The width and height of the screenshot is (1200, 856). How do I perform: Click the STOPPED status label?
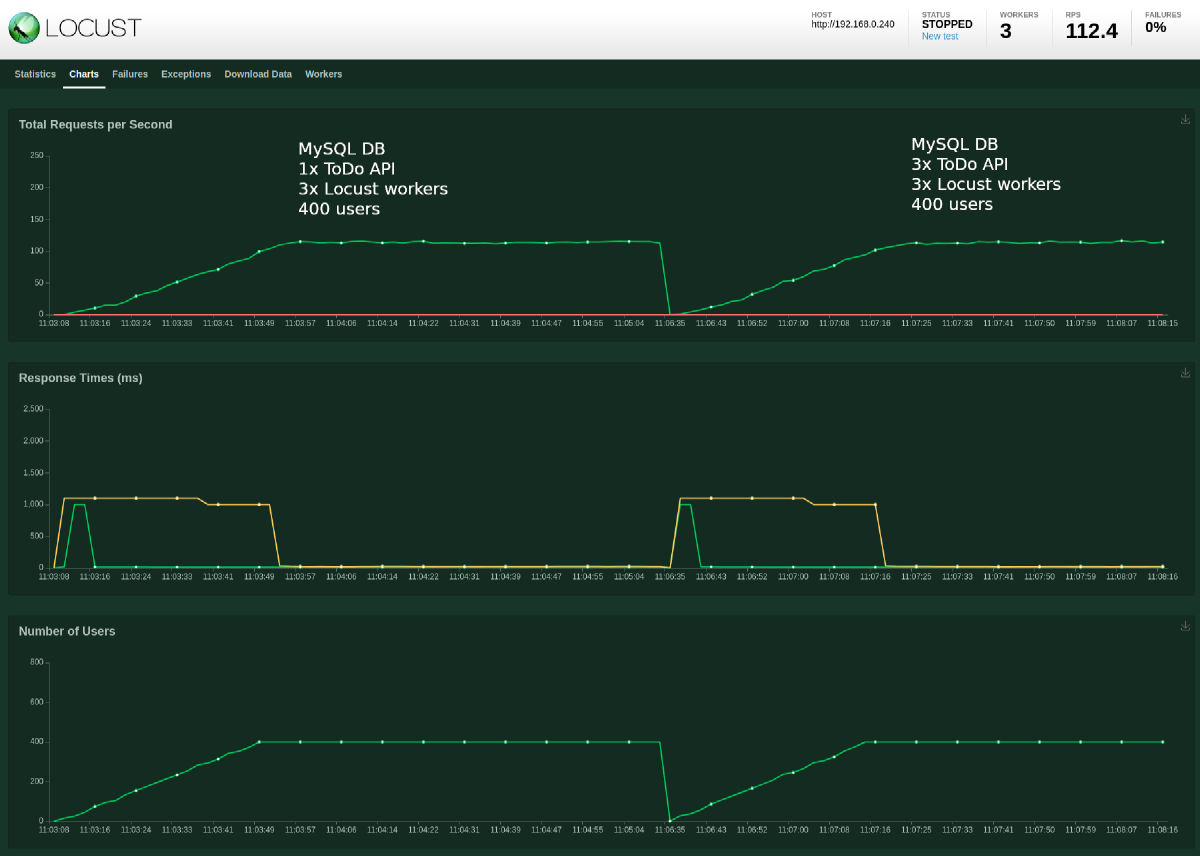[947, 24]
